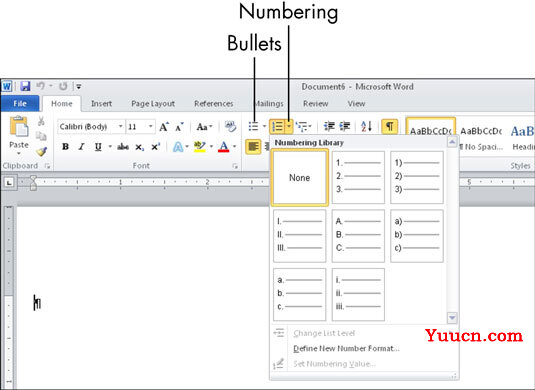The height and width of the screenshot is (390, 535).
Task: Click the Numbering dropdown arrow
Action: coord(289,127)
